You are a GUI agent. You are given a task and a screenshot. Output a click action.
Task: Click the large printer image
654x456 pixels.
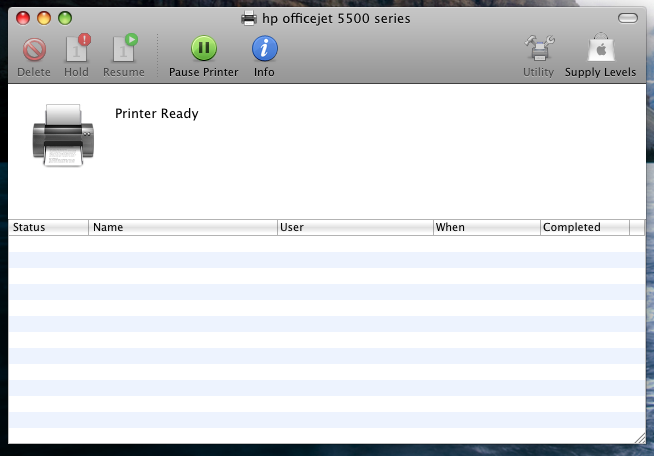pos(63,135)
